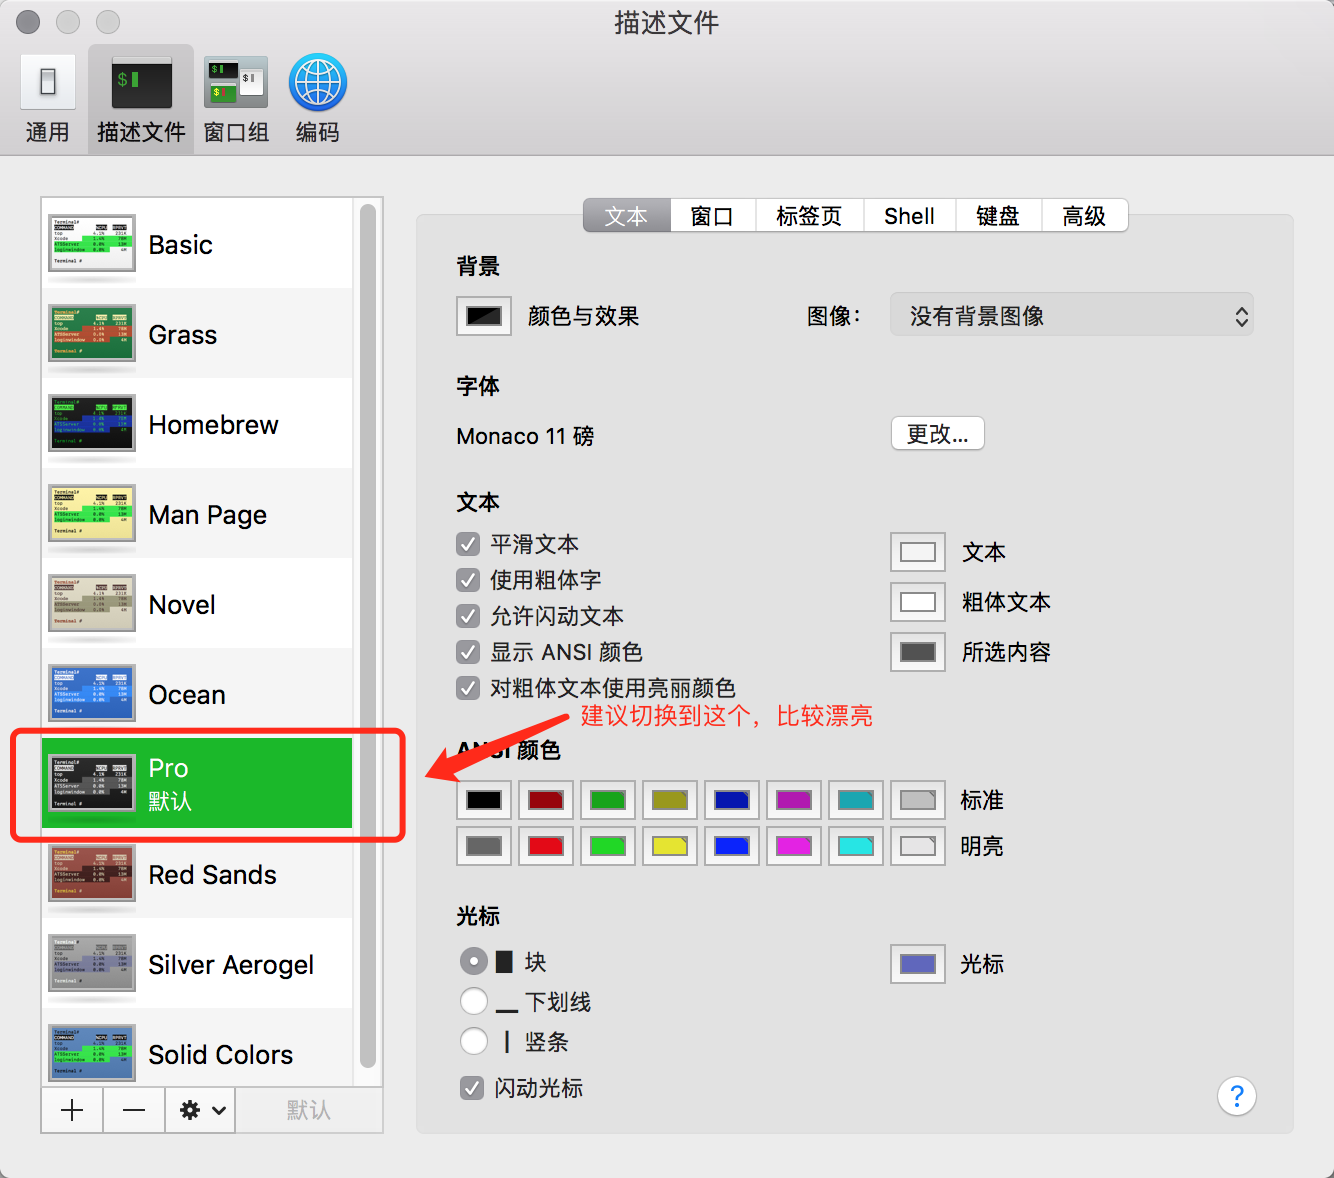Screen dimensions: 1334x1178
Task: Click the blue question mark help button
Action: (1237, 1096)
